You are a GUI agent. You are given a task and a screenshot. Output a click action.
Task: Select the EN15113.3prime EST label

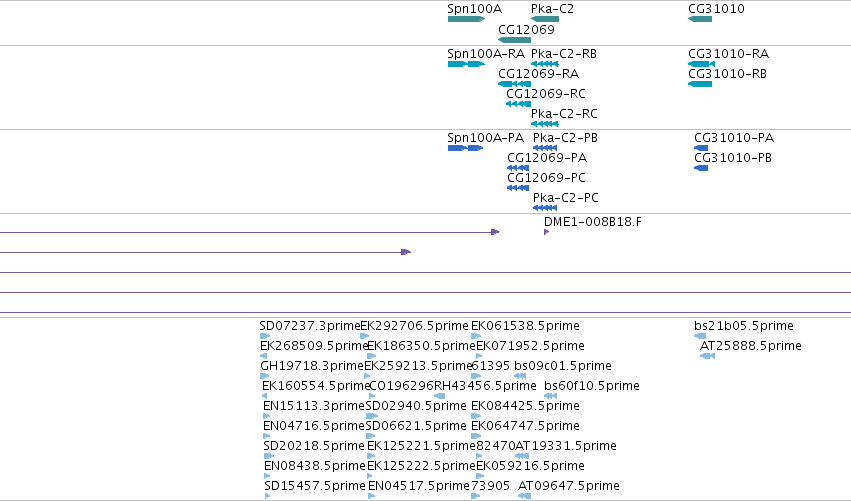[x=314, y=406]
